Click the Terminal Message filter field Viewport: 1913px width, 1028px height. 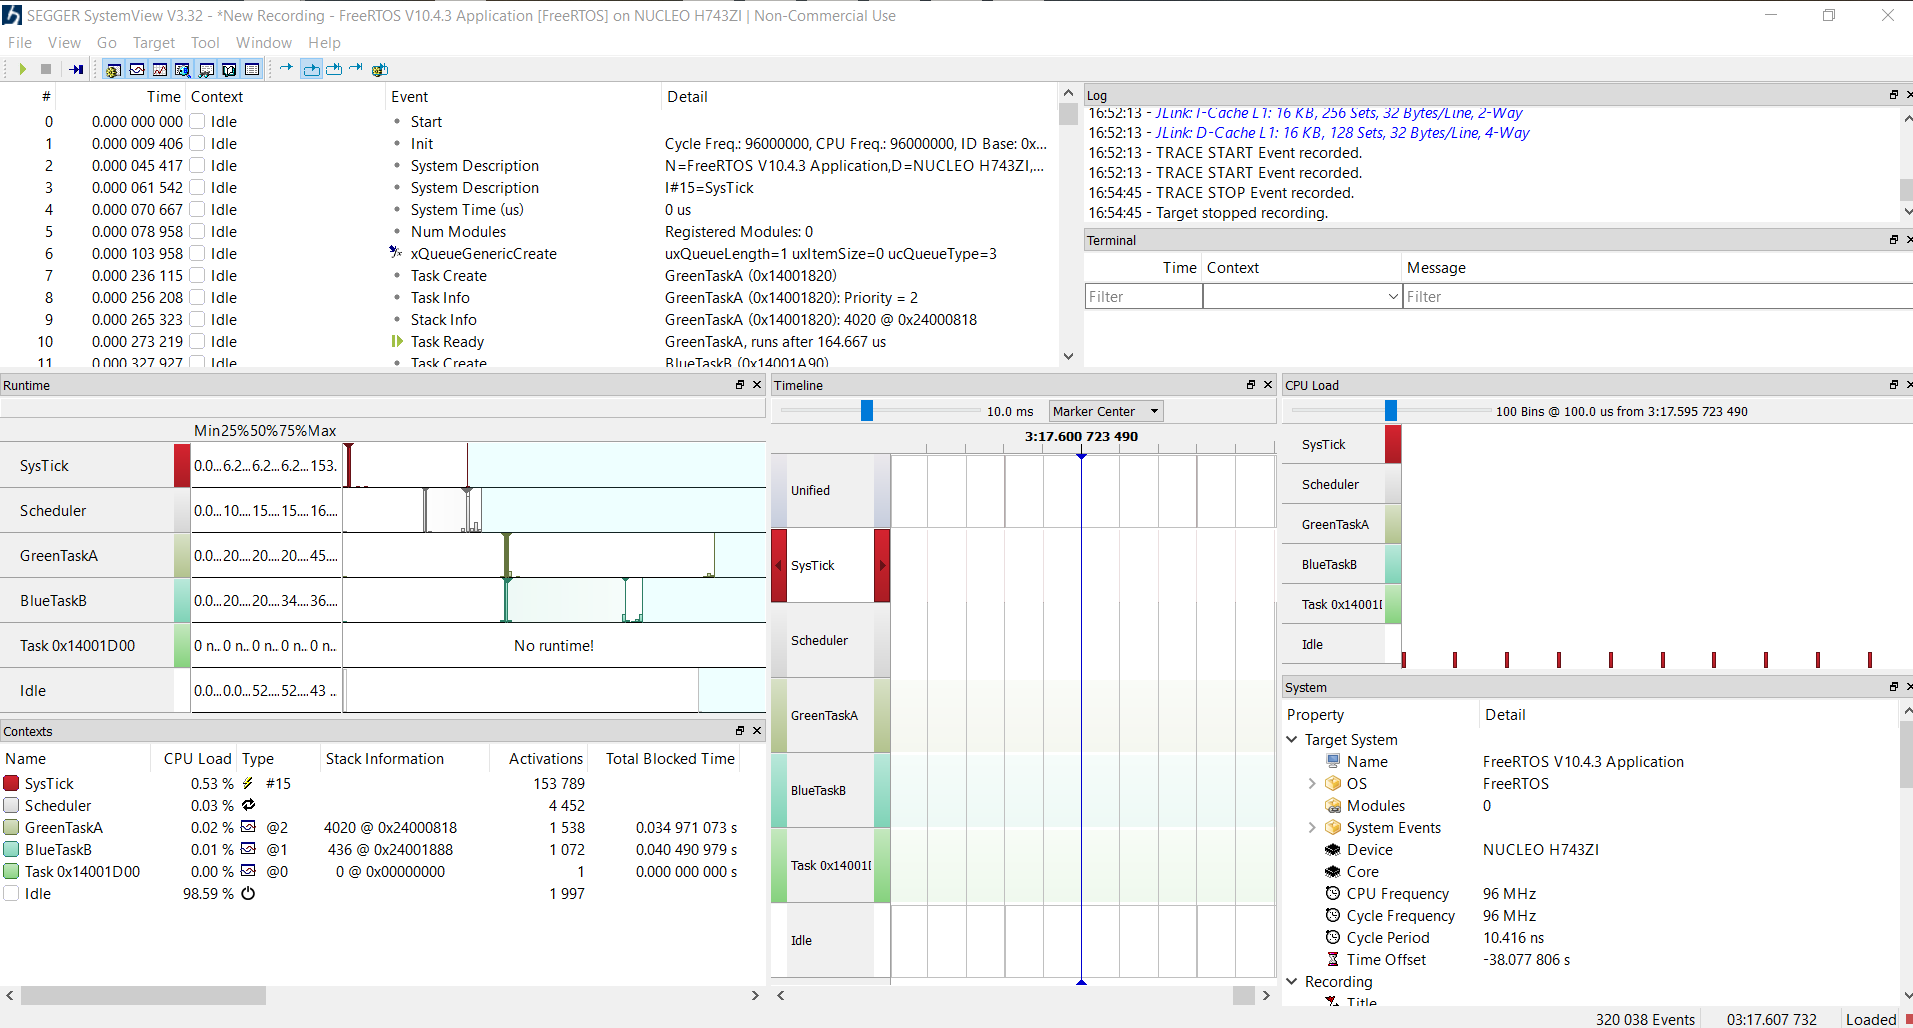pyautogui.click(x=1658, y=296)
